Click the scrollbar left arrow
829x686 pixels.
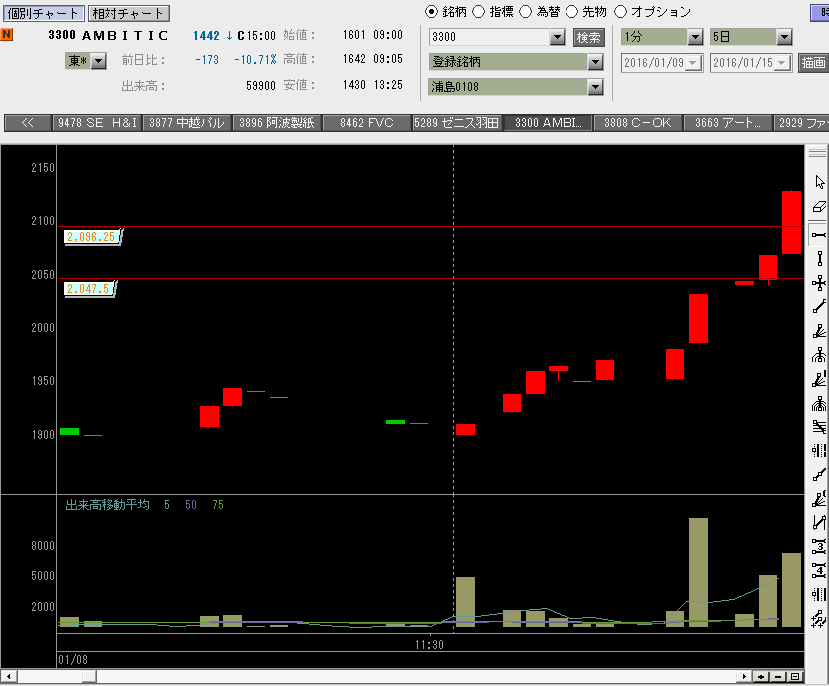pyautogui.click(x=8, y=676)
